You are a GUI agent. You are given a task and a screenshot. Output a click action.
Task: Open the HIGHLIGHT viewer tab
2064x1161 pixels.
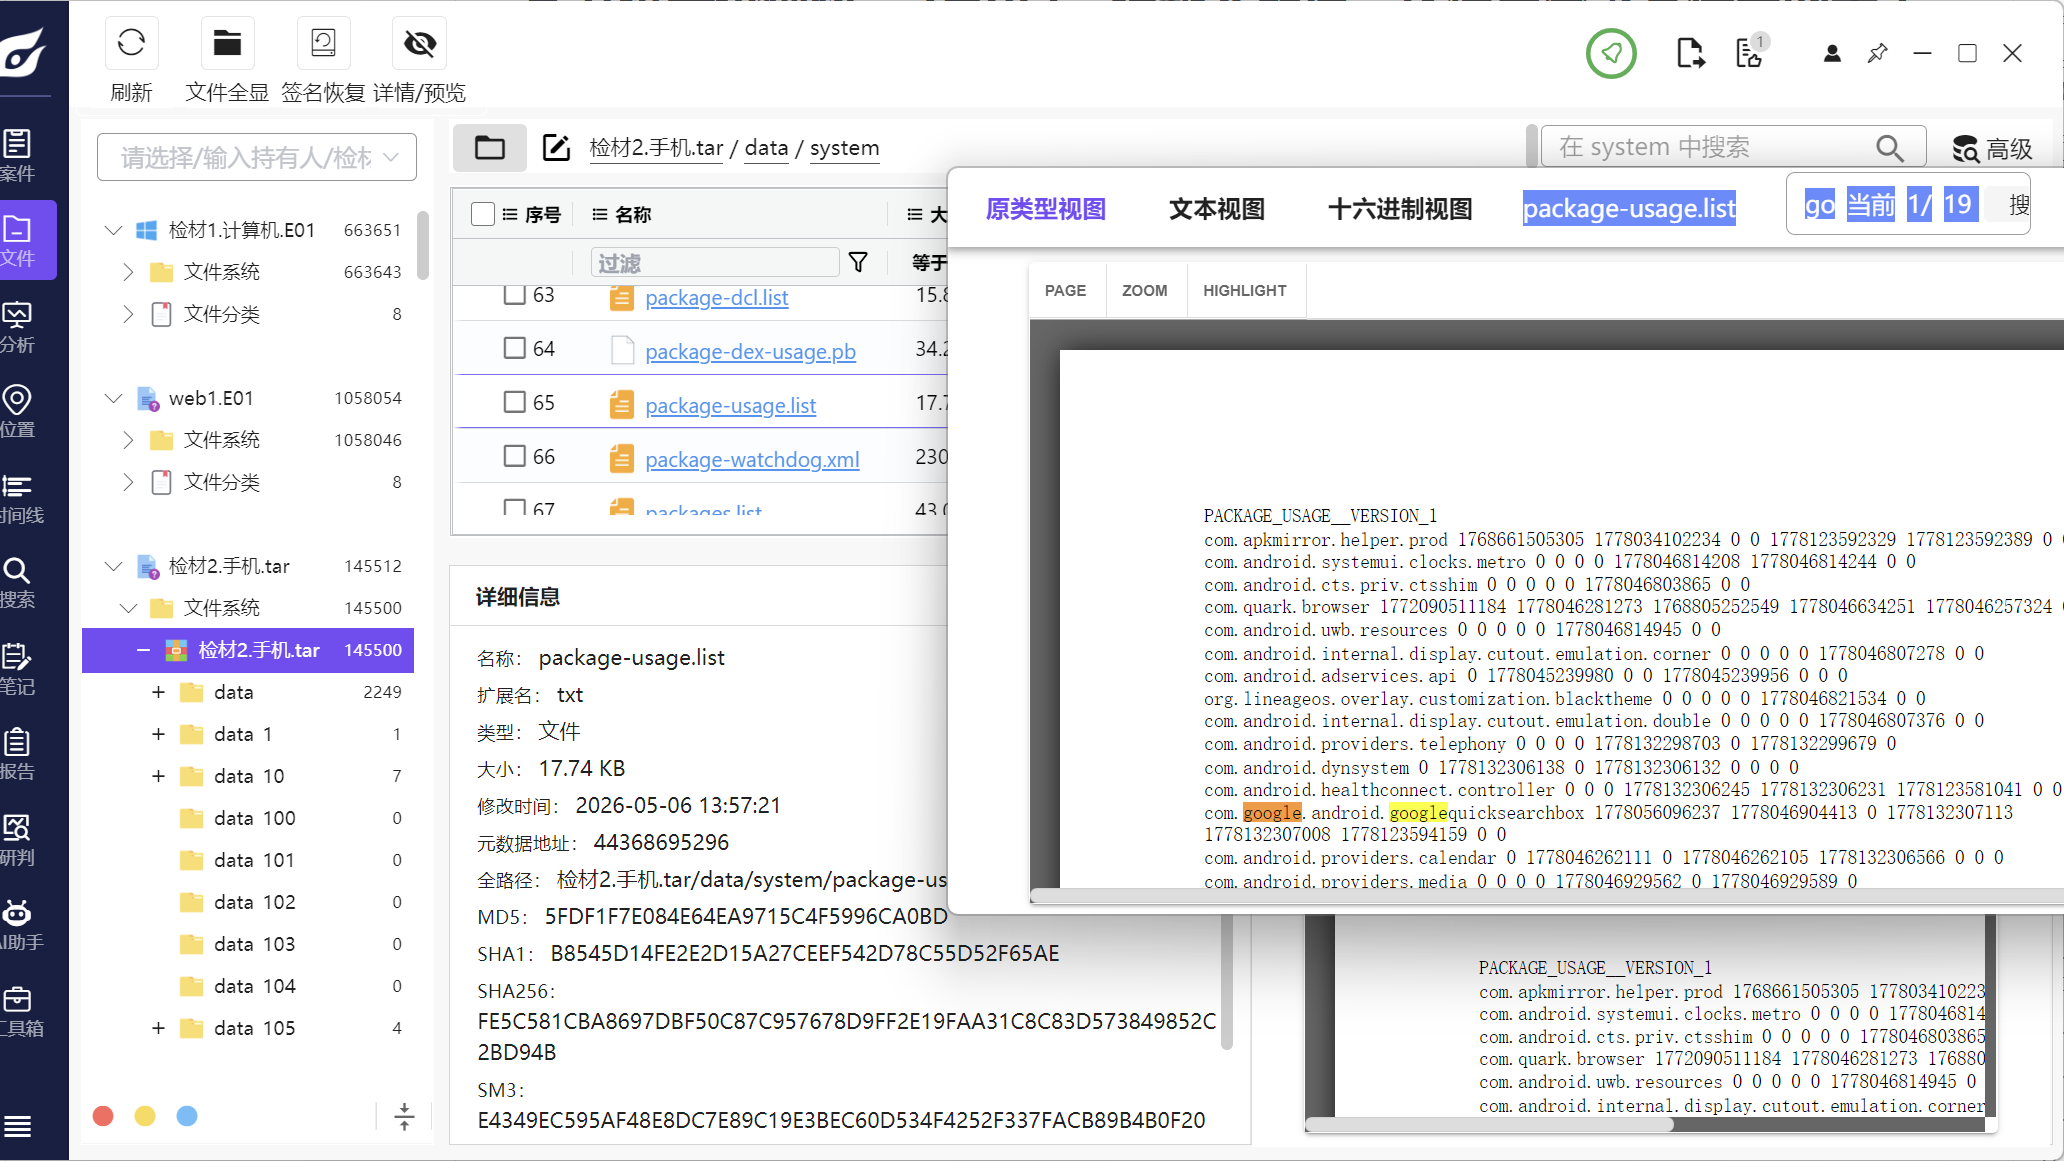coord(1245,290)
